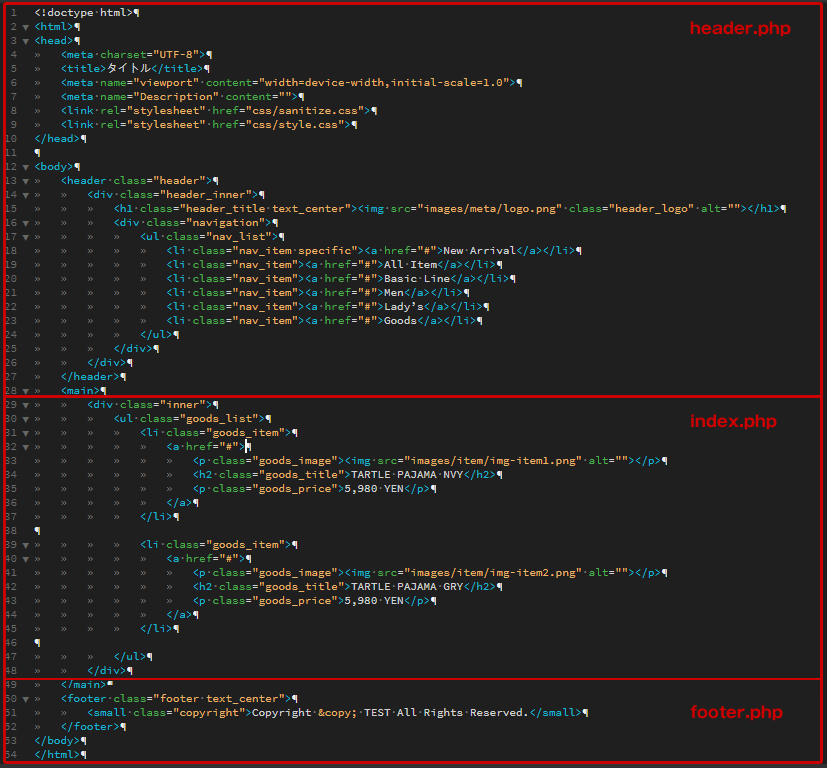Select line number 54 in the gutter

click(10, 754)
